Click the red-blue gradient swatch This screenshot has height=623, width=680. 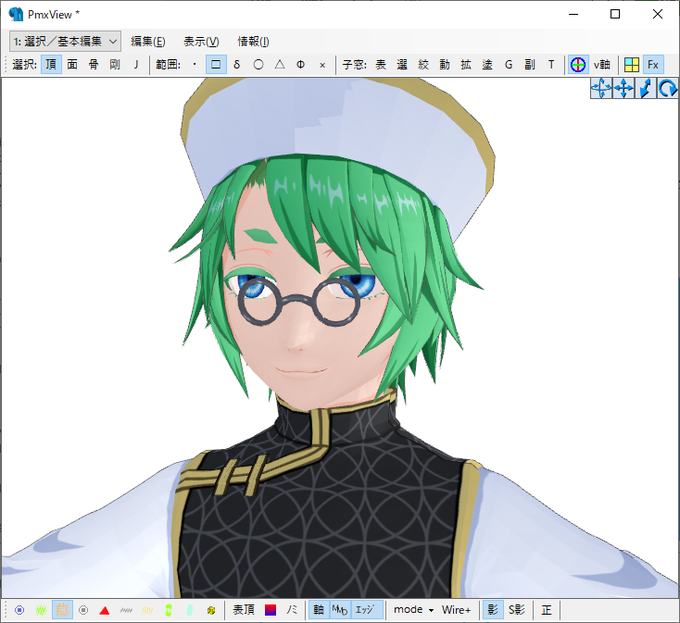click(x=270, y=610)
